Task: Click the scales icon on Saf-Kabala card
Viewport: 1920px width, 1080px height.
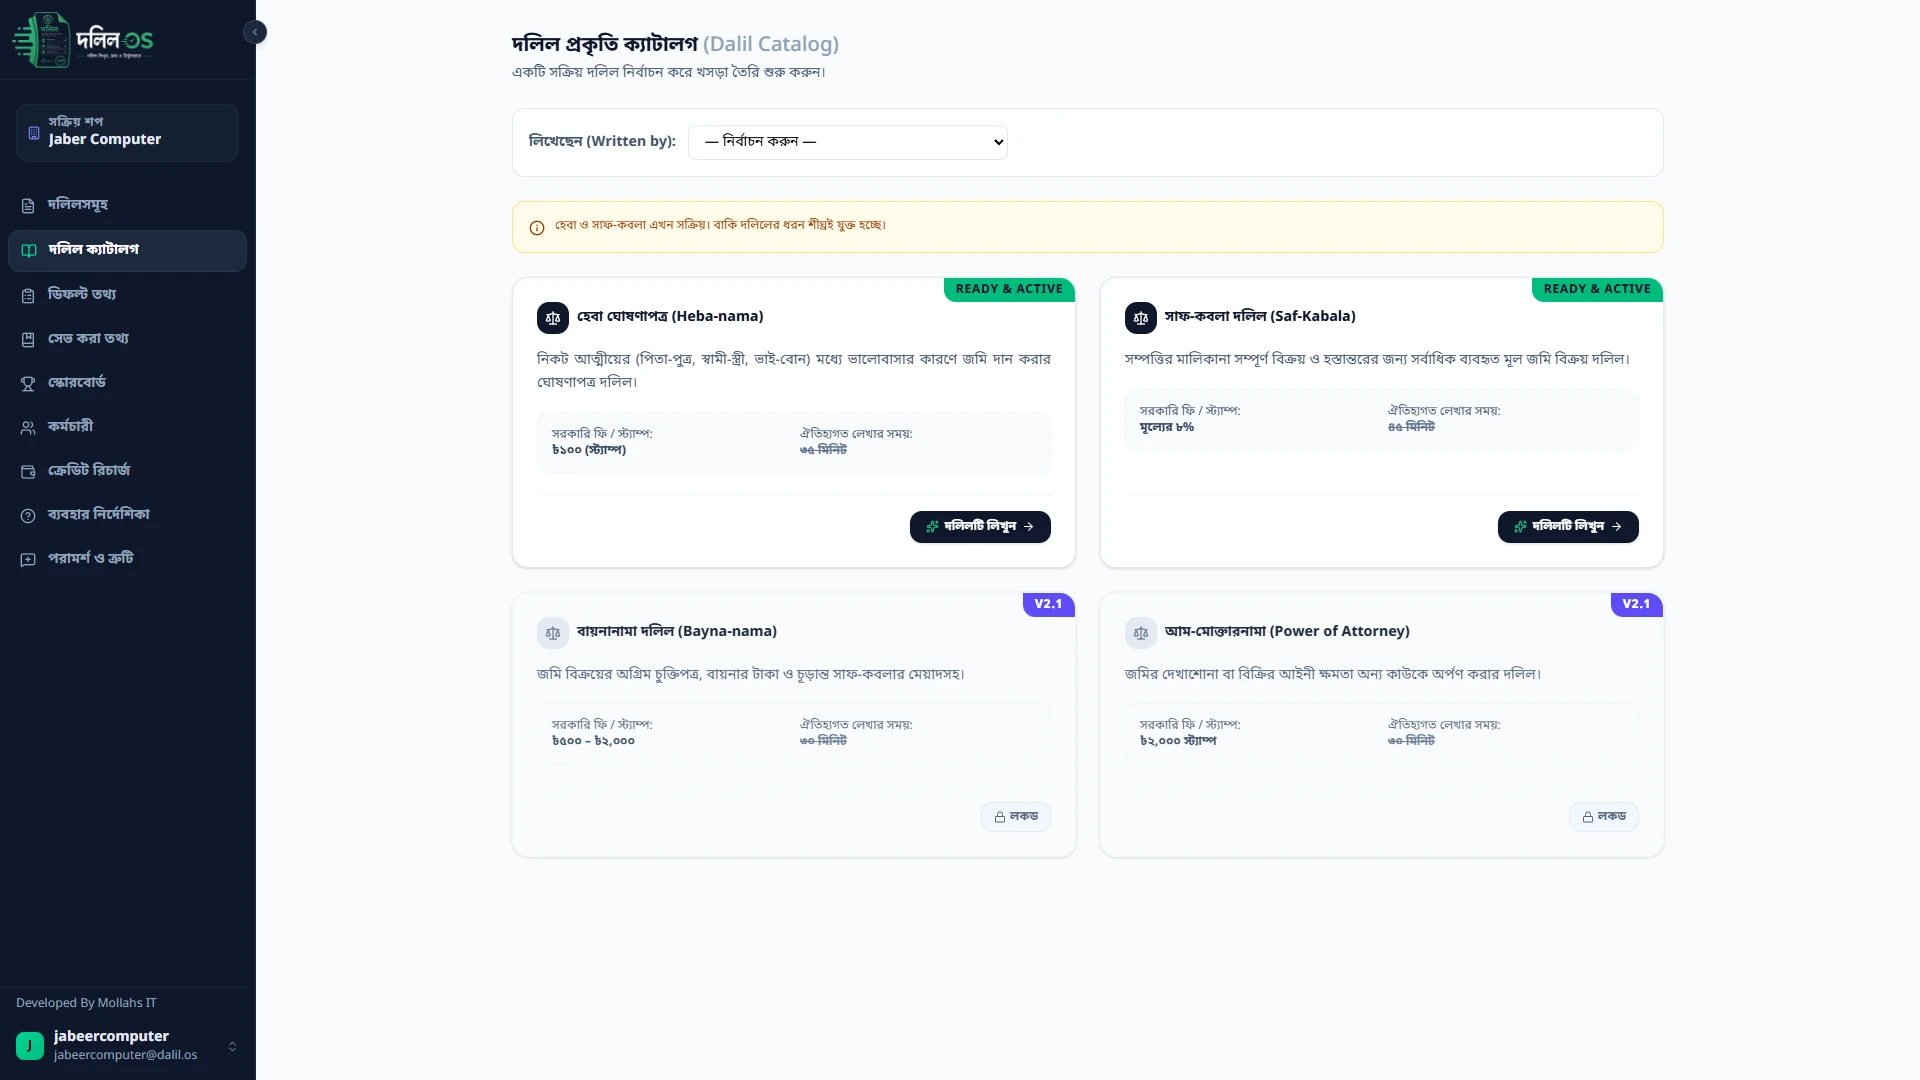Action: point(1141,318)
